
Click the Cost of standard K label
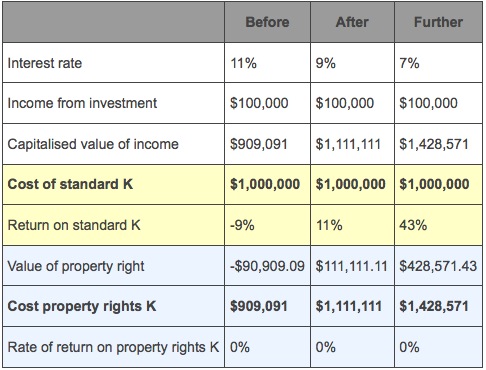(x=70, y=184)
